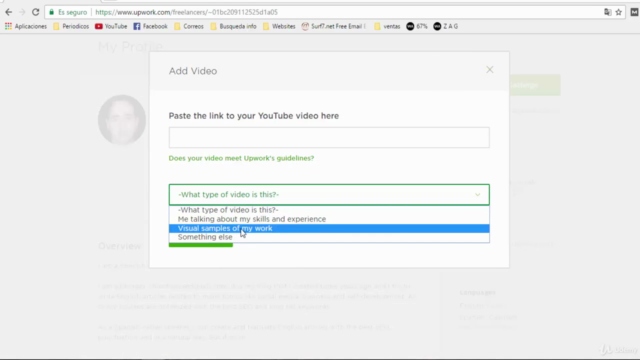Open the YouTube bookmark
The width and height of the screenshot is (640, 360).
[111, 26]
